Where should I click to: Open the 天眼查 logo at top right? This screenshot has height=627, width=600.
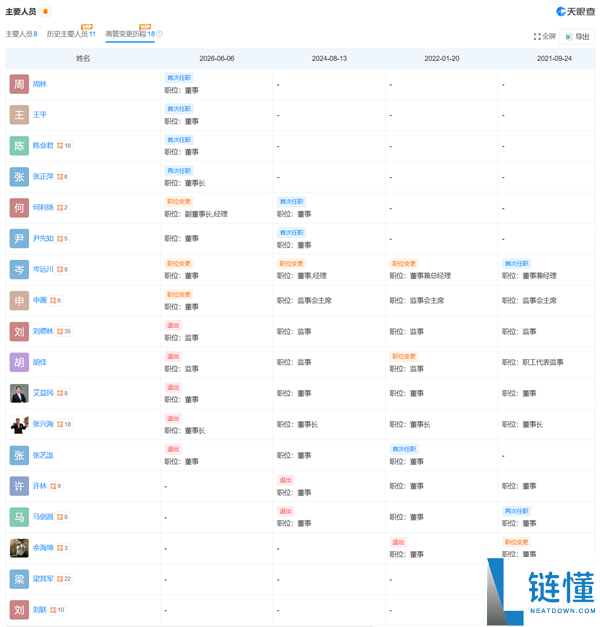(576, 12)
